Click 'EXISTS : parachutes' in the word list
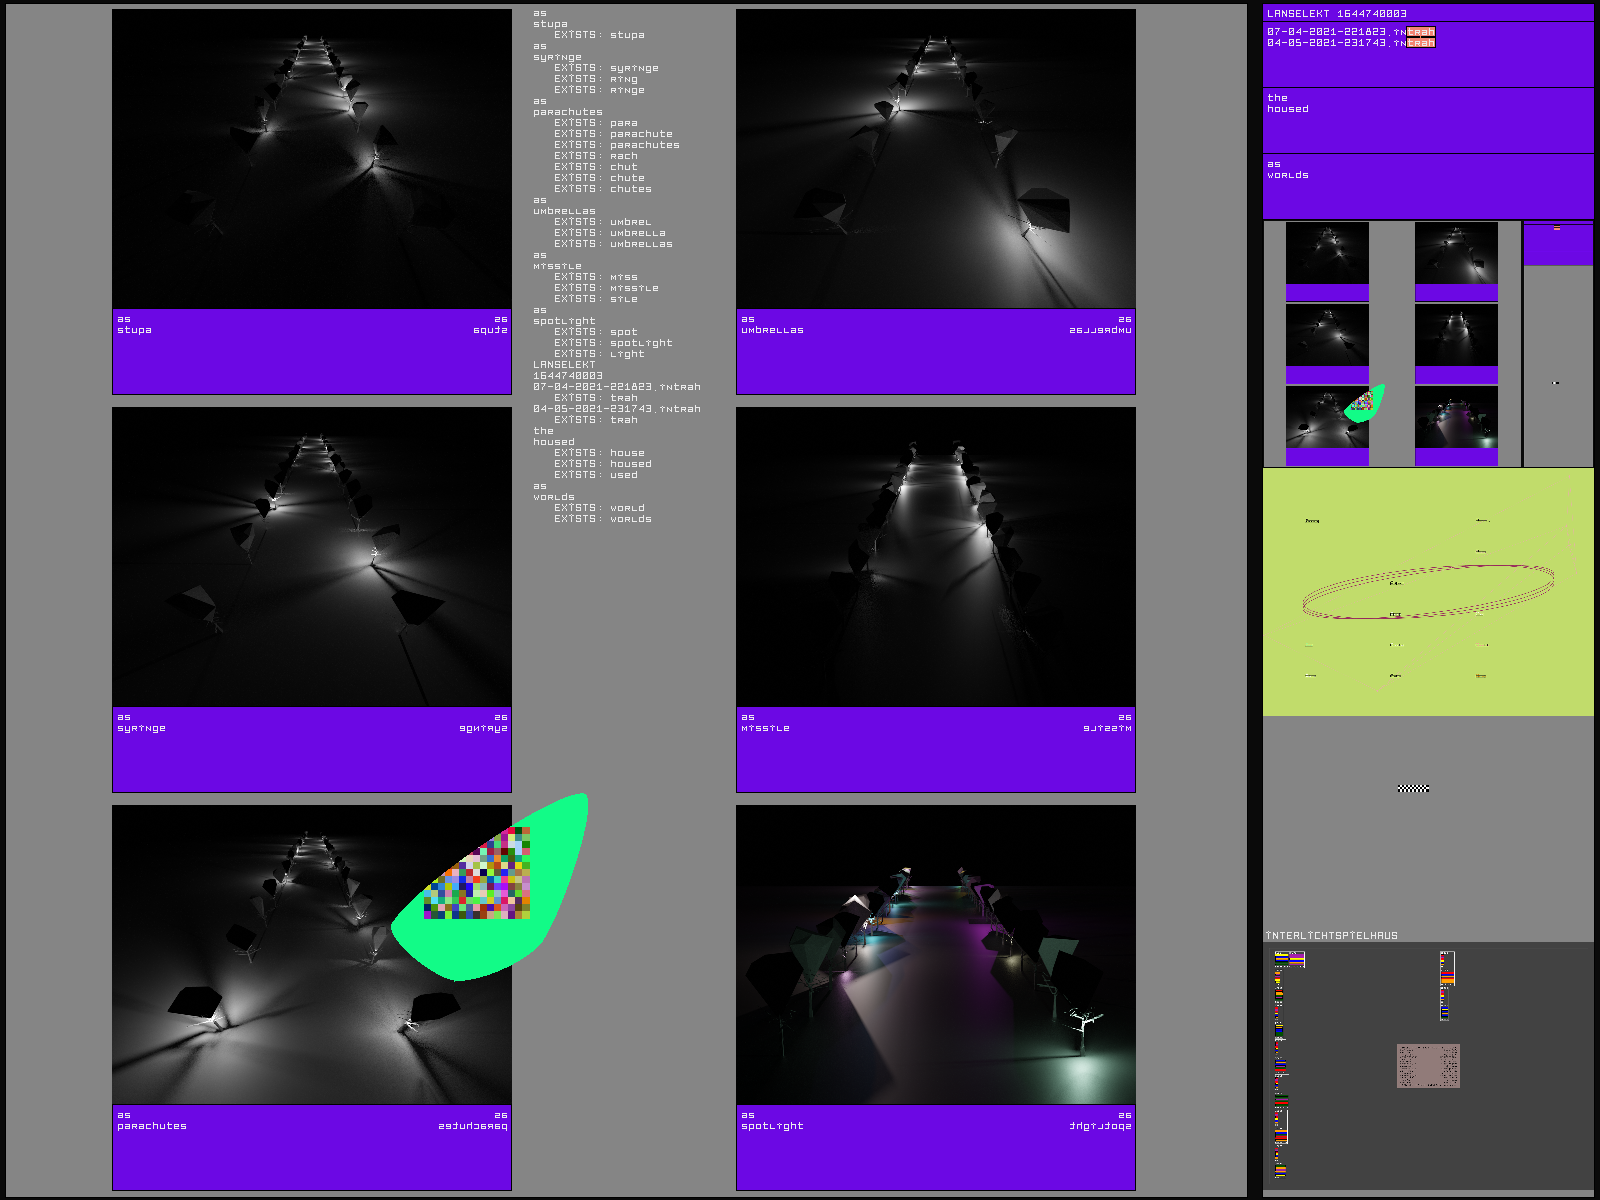Viewport: 1600px width, 1200px height. point(616,145)
